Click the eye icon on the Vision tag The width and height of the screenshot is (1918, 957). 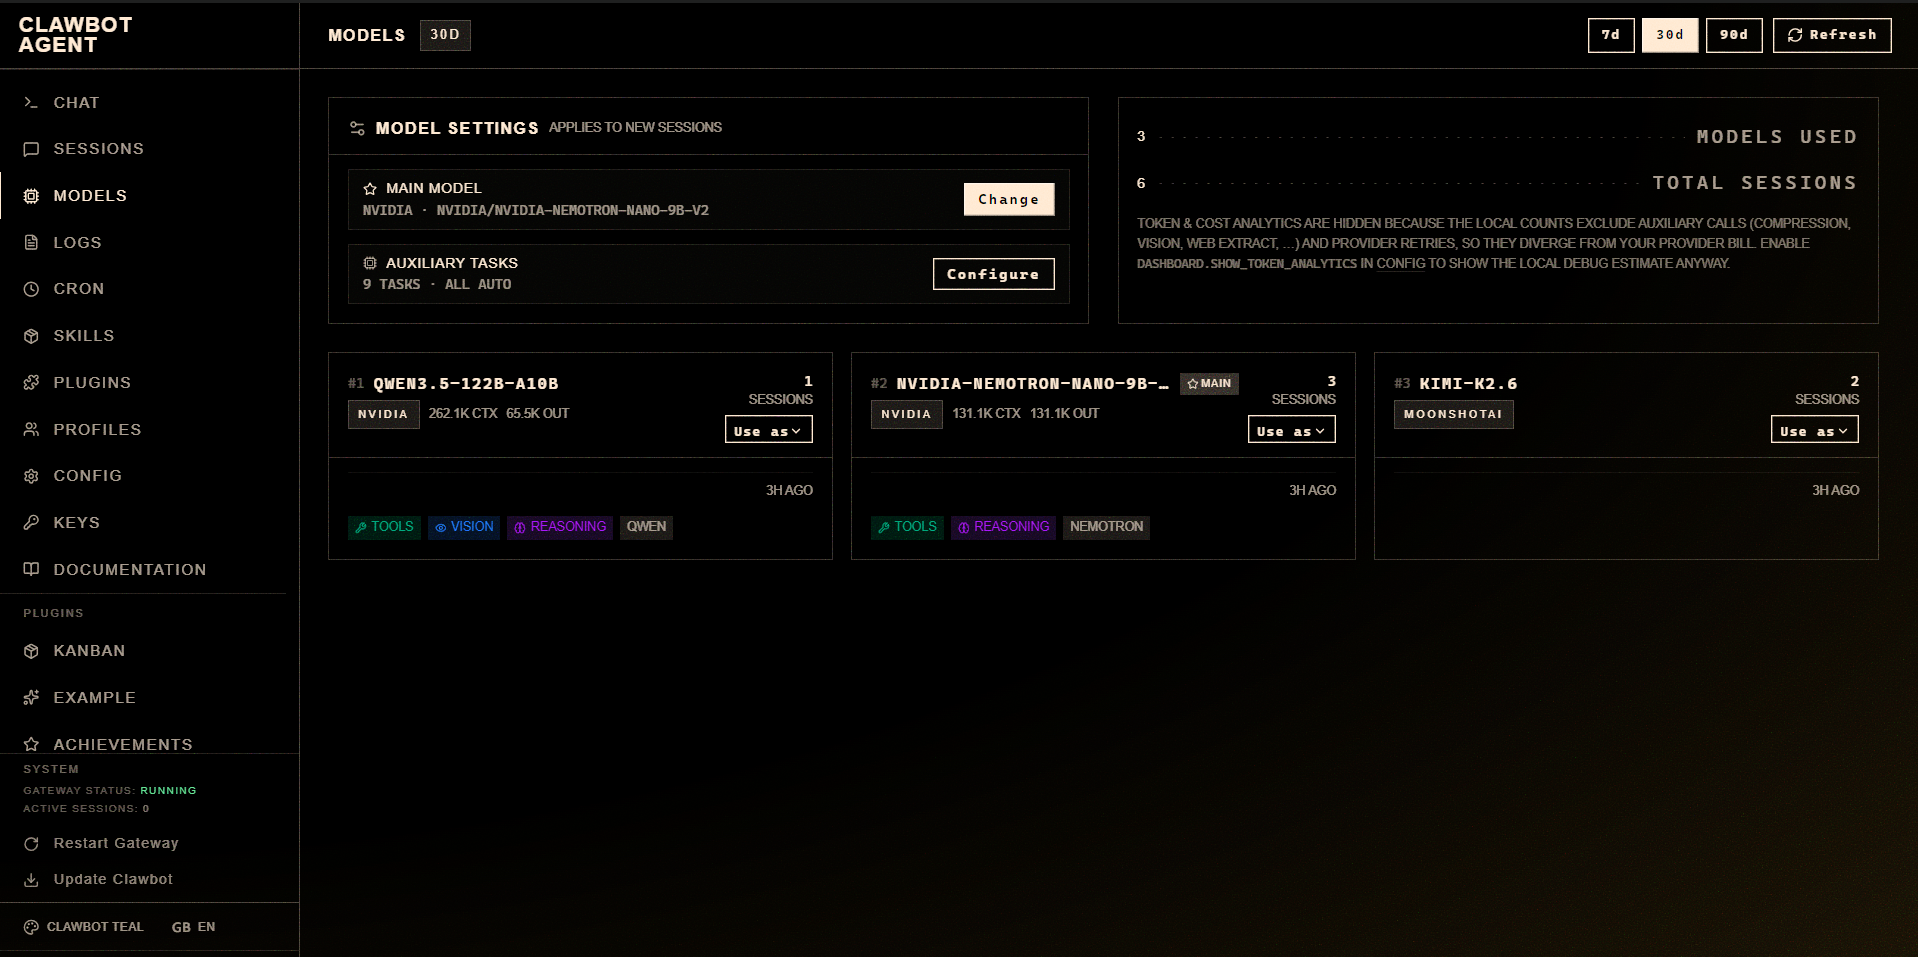440,527
